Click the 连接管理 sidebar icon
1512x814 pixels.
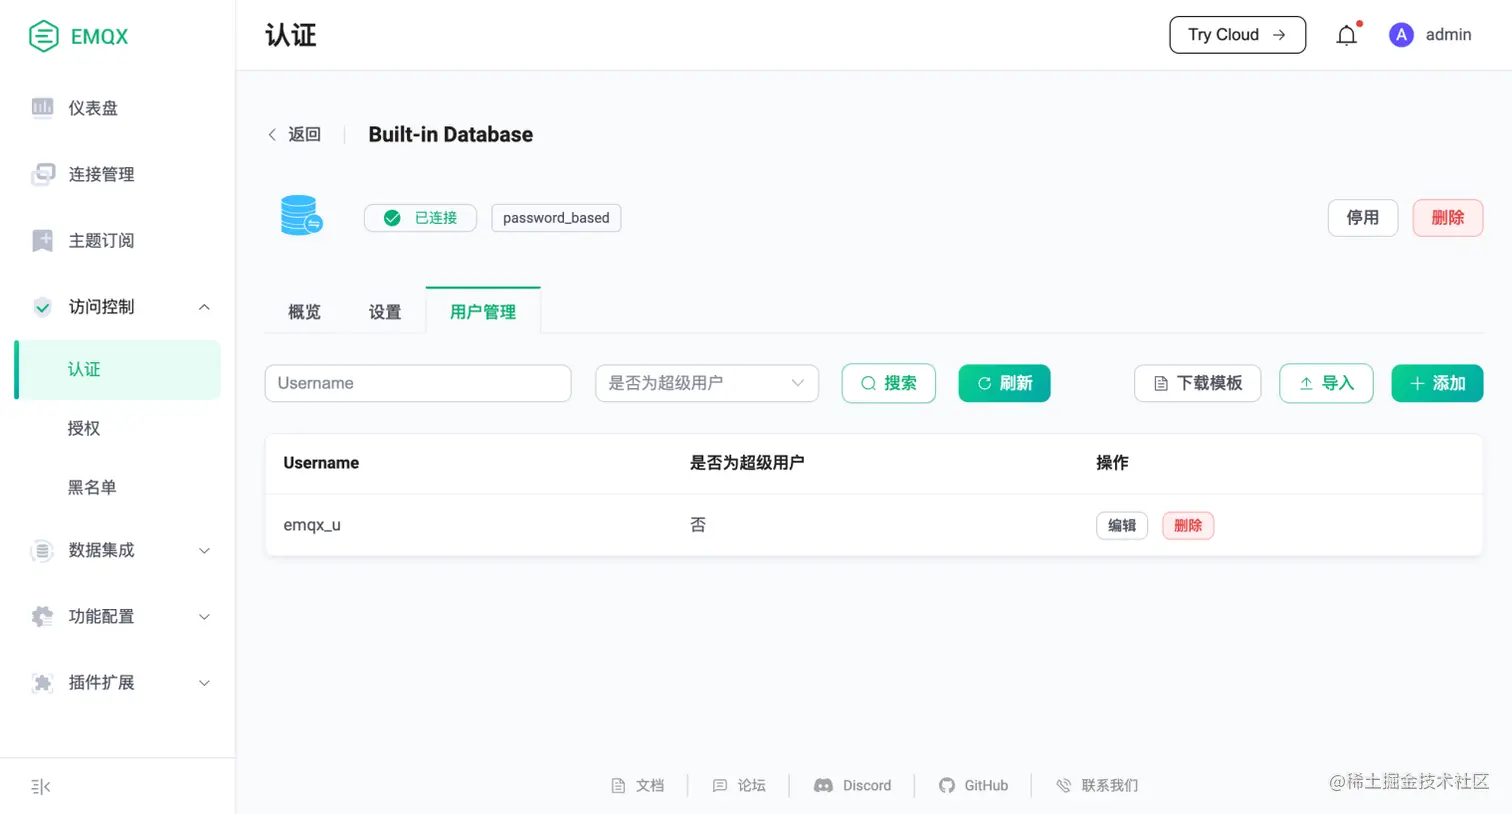[x=42, y=174]
